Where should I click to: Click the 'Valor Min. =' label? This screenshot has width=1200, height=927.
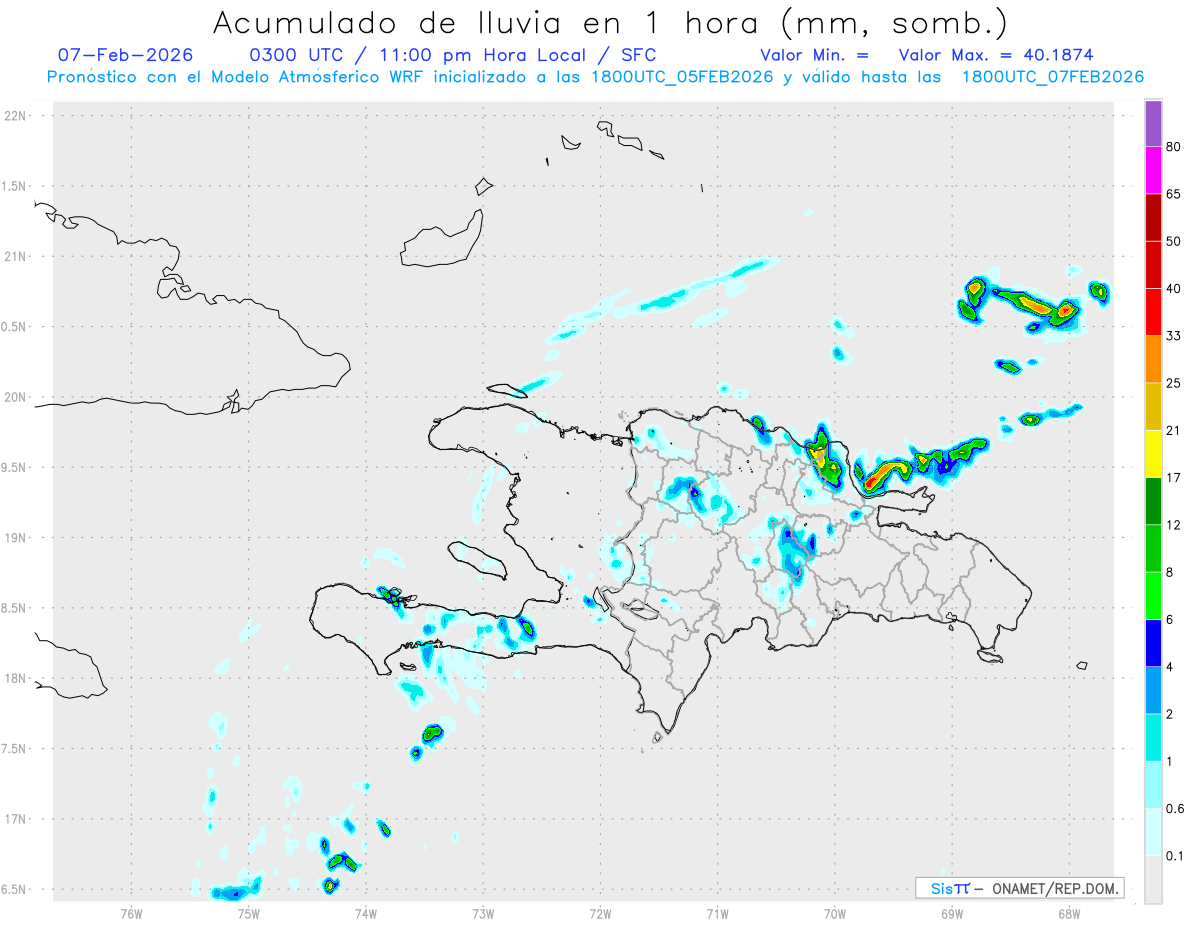tap(814, 55)
